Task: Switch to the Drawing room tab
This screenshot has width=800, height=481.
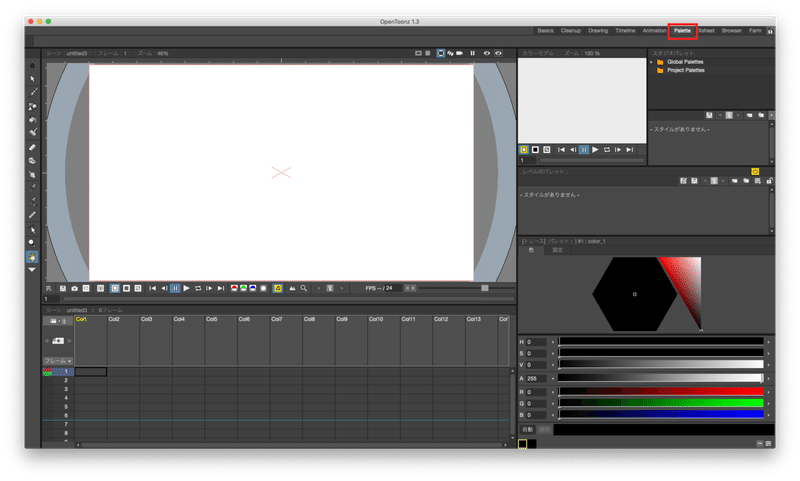Action: click(x=598, y=31)
